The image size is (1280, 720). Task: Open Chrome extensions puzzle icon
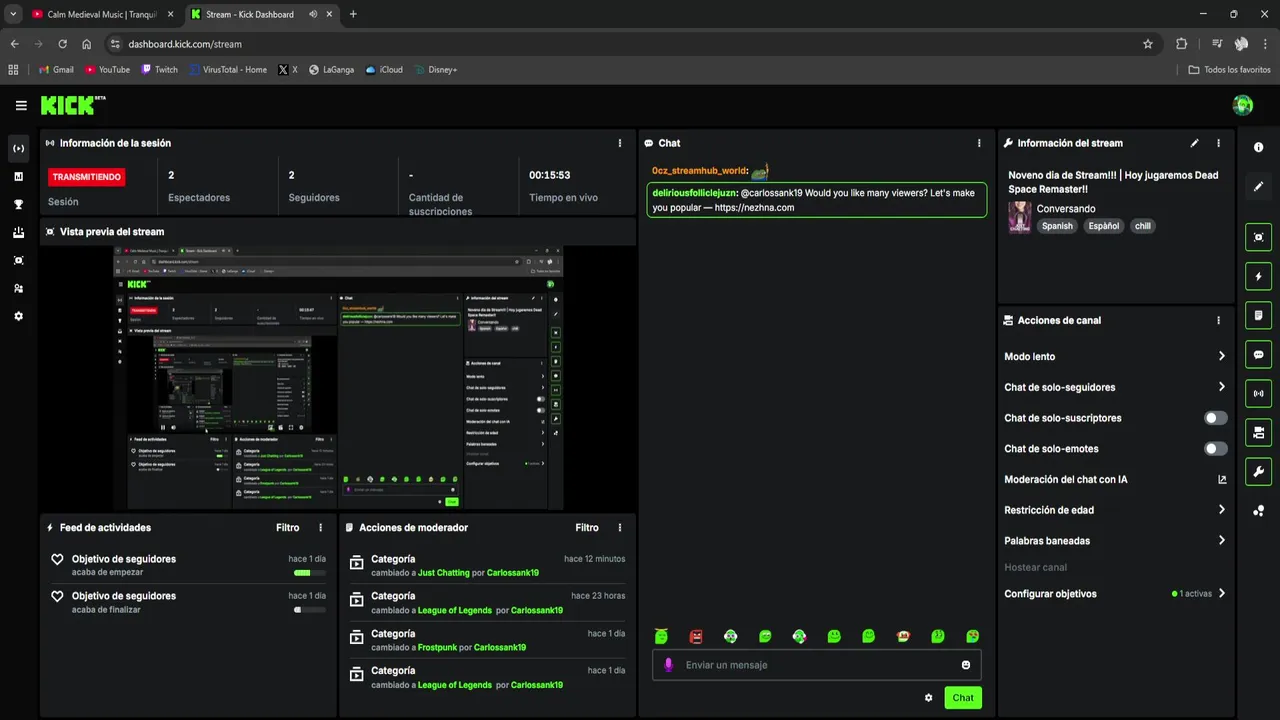[x=1181, y=44]
